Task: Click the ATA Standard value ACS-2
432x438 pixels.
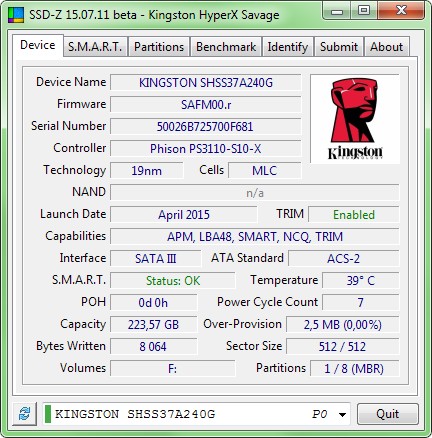Action: (344, 259)
